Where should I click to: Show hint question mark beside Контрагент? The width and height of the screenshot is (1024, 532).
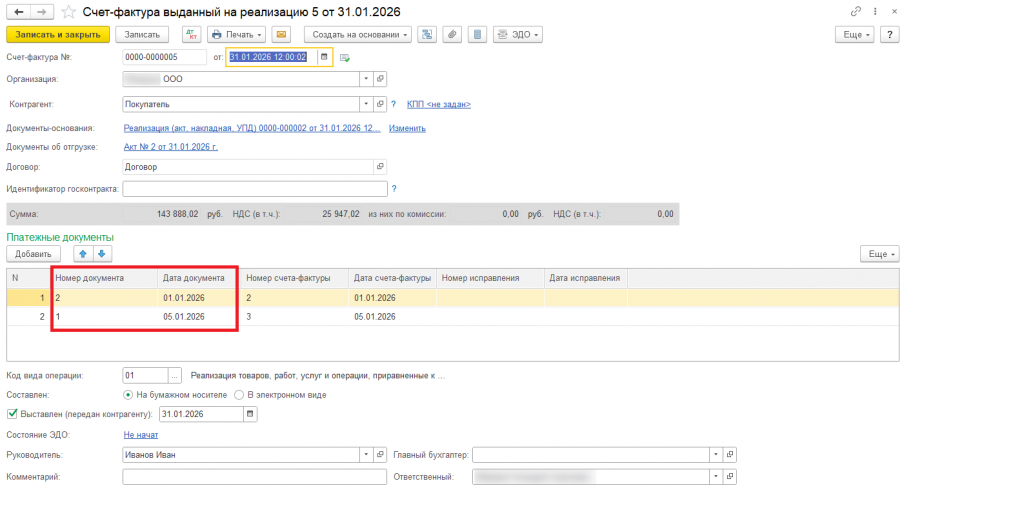click(393, 104)
